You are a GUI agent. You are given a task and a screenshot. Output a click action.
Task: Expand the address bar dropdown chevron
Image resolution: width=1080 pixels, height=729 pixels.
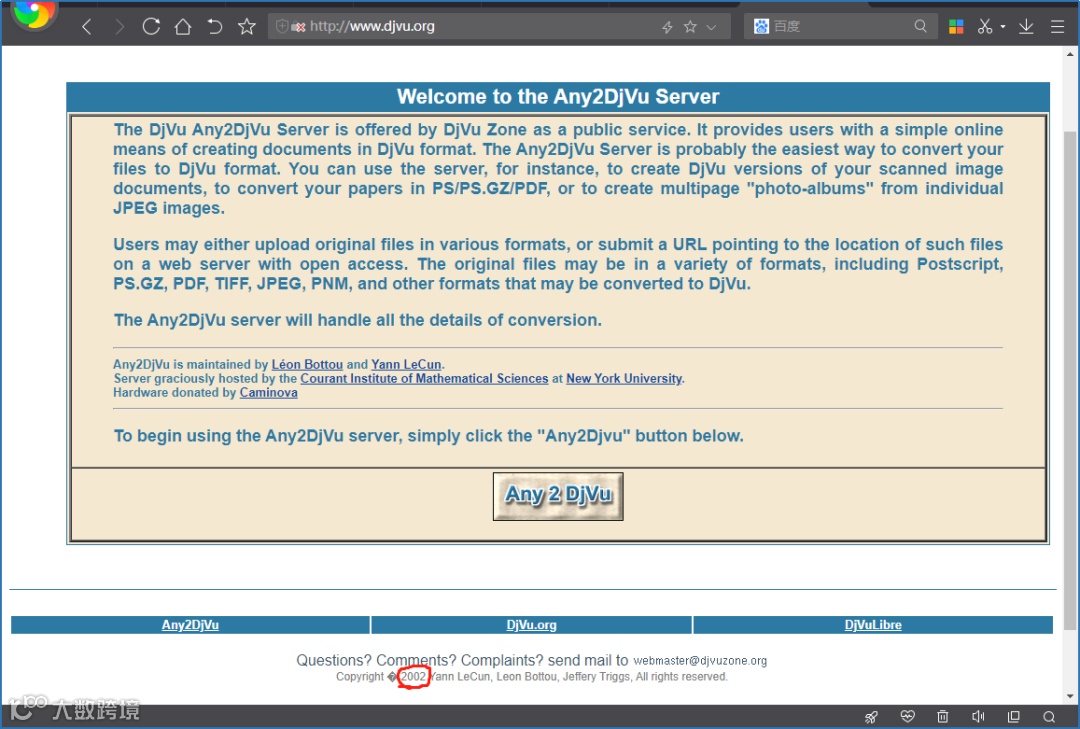[712, 27]
